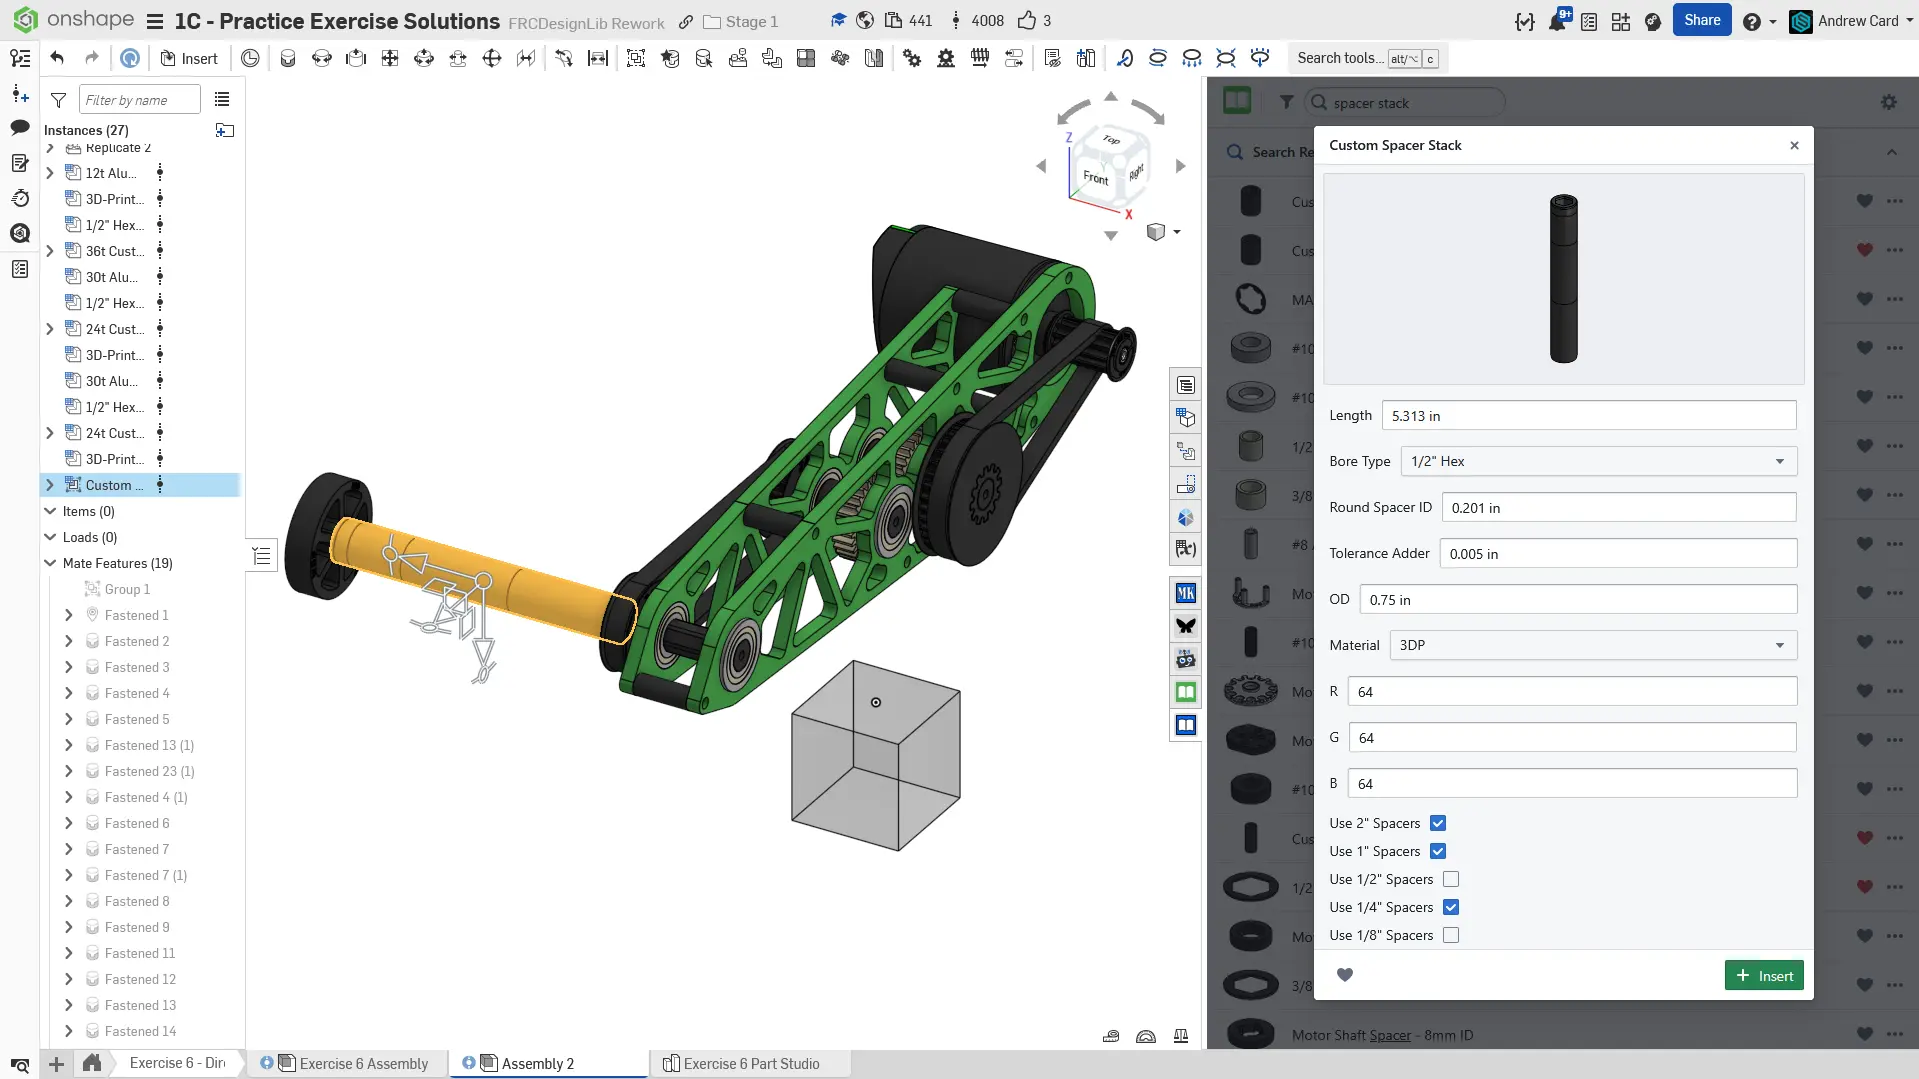This screenshot has width=1919, height=1079.
Task: Click the filter funnel icon in the instances panel
Action: tap(59, 100)
